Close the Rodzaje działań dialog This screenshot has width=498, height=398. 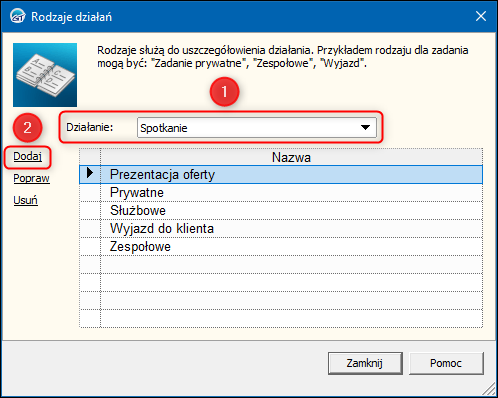[481, 16]
